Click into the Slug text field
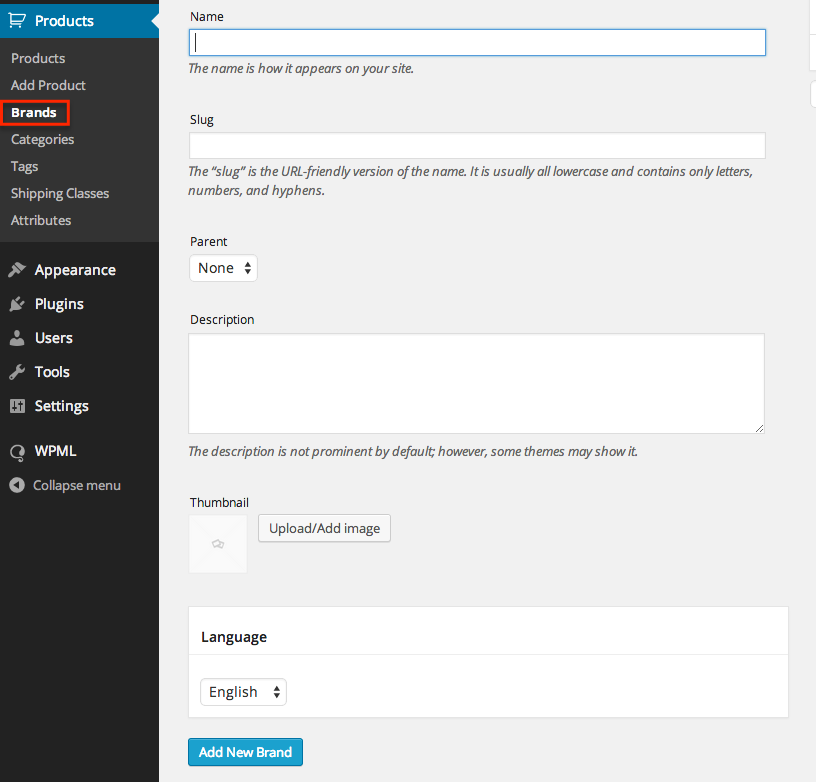The height and width of the screenshot is (782, 816). click(477, 145)
